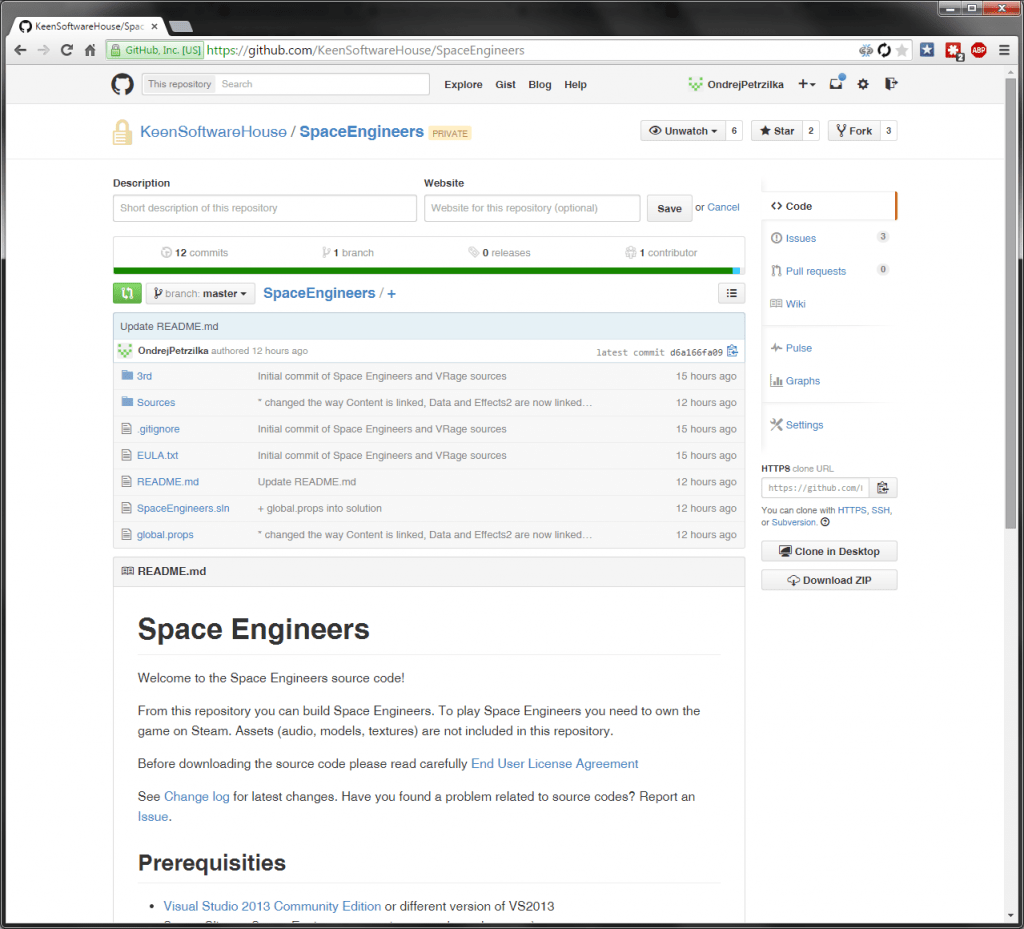
Task: Click the OndrejPetrzilka commit author avatar
Action: 125,351
